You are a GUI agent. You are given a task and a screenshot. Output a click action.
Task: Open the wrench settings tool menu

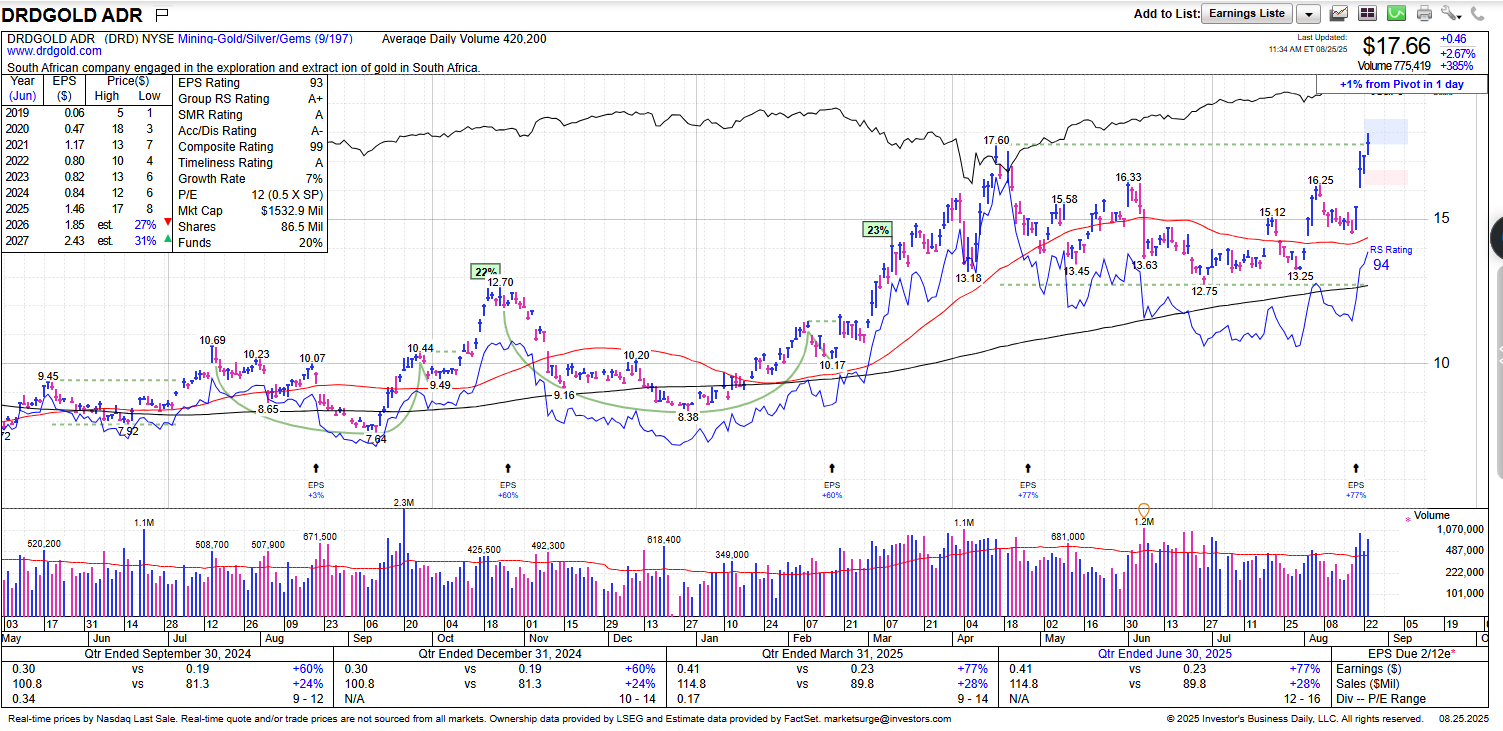pyautogui.click(x=1451, y=14)
